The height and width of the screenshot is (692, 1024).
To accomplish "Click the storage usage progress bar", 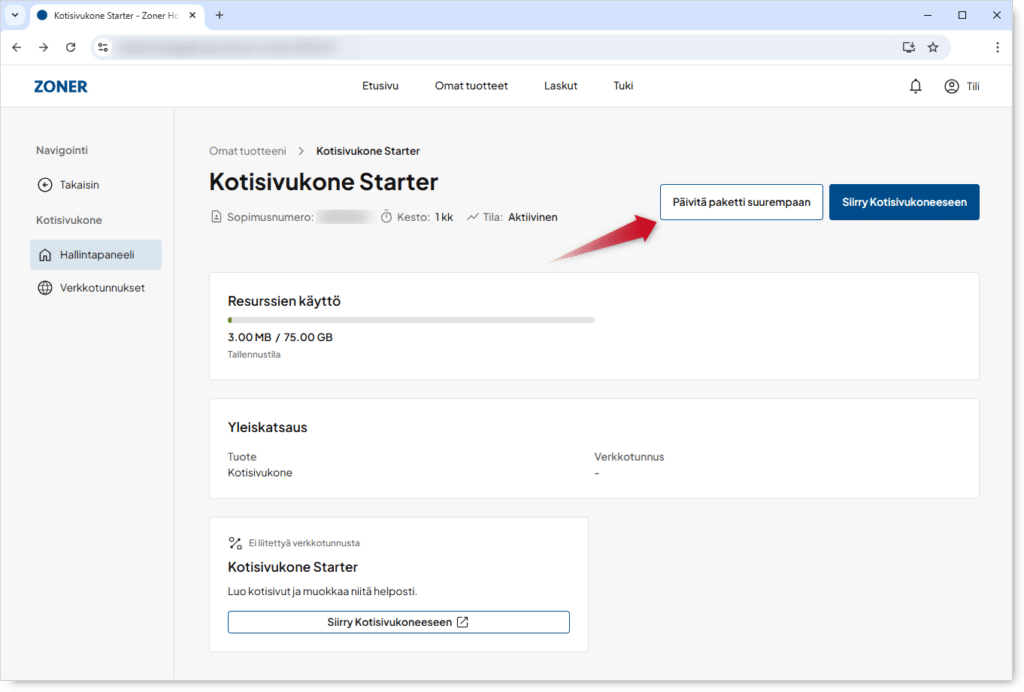I will 411,320.
